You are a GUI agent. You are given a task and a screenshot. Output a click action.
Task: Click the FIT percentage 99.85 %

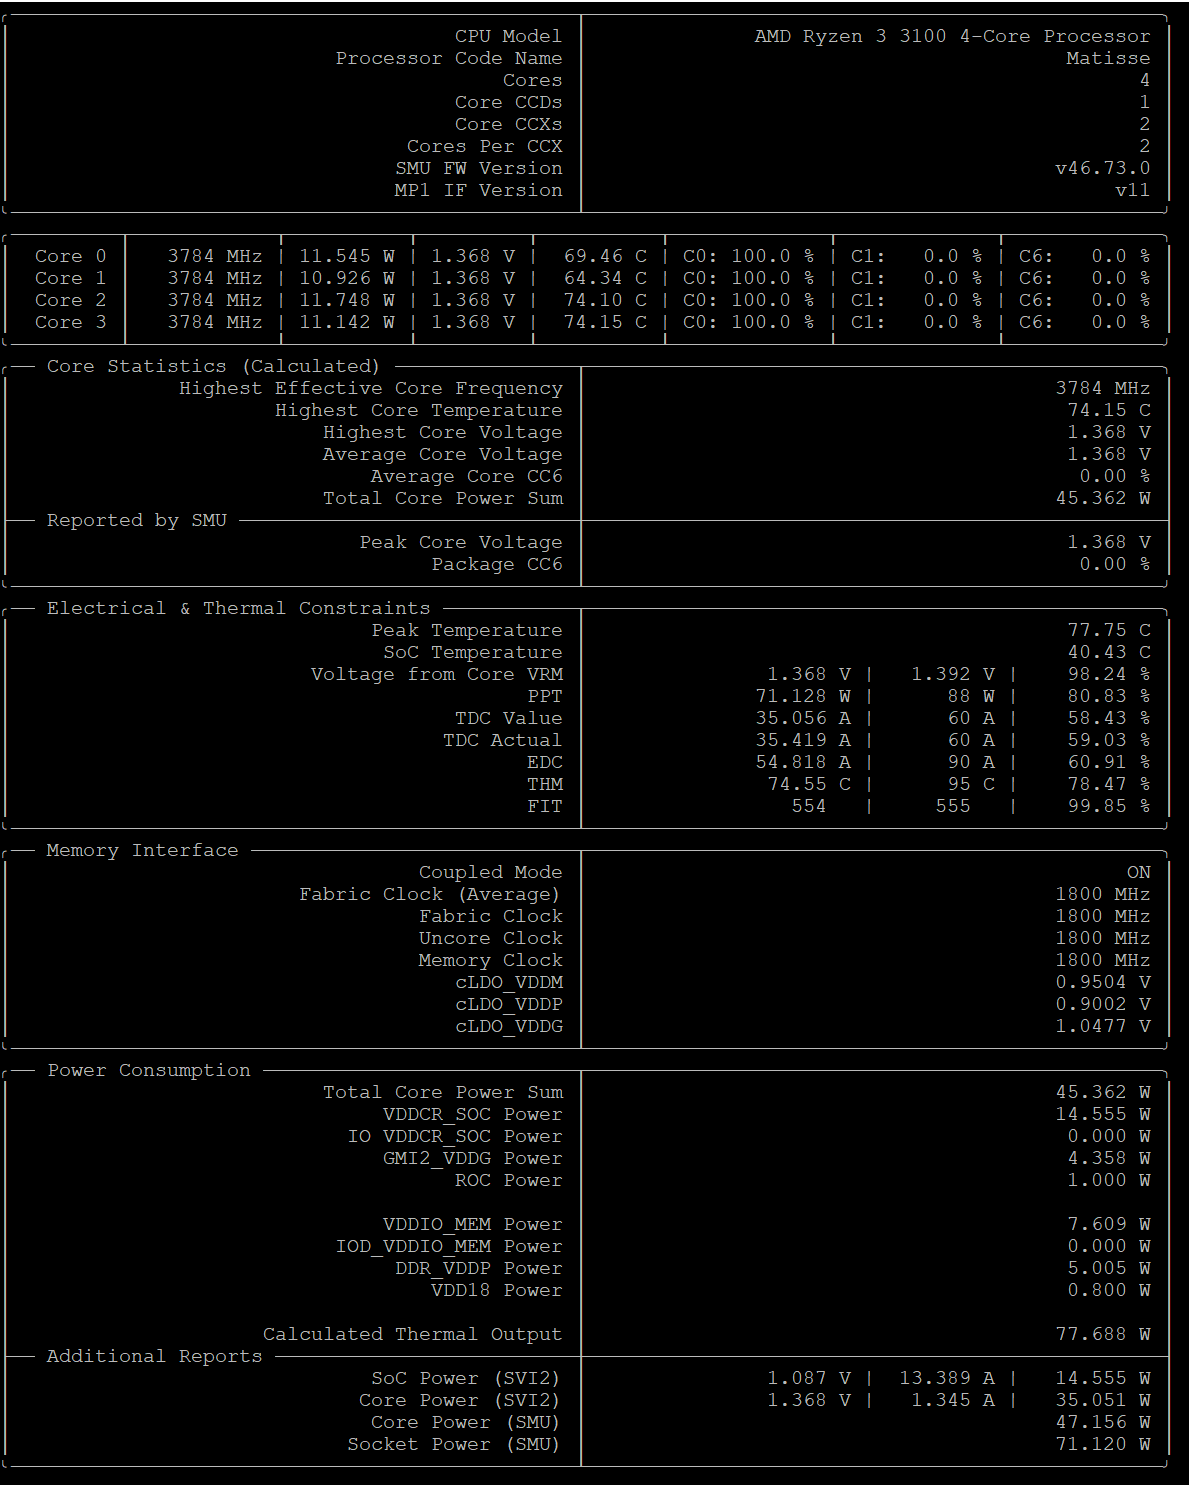1108,806
